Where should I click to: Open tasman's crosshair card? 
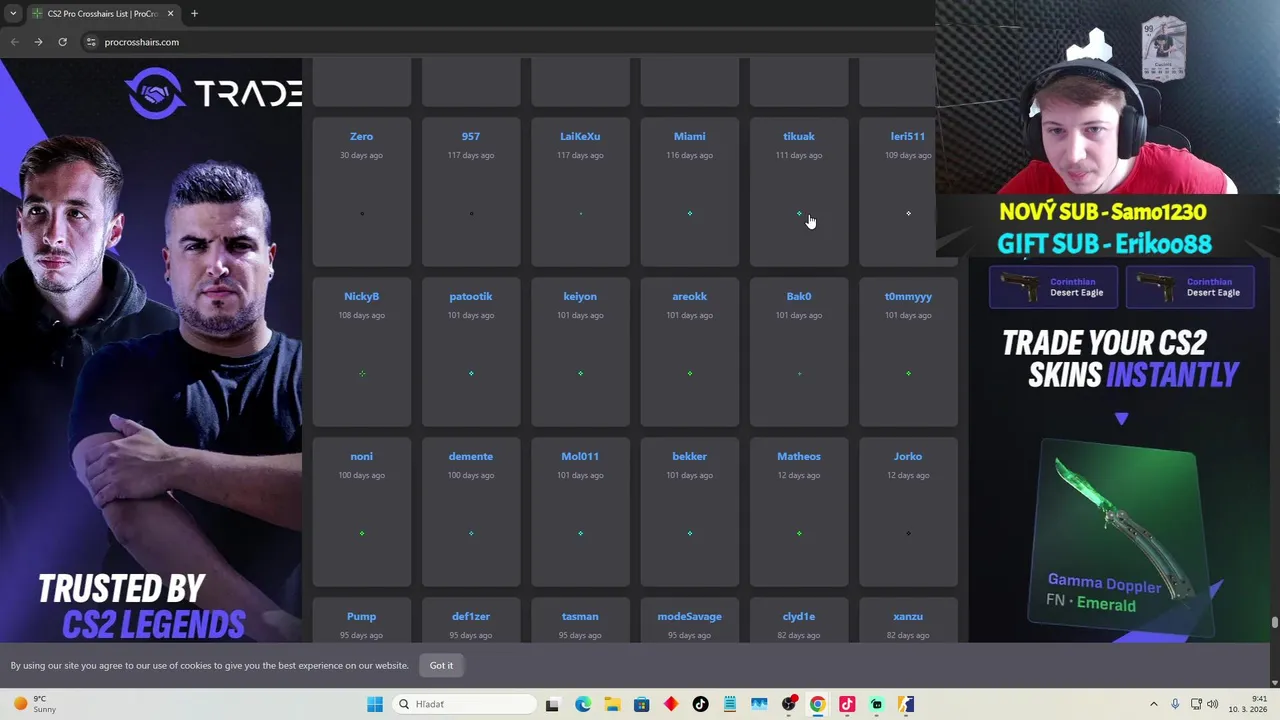(580, 621)
